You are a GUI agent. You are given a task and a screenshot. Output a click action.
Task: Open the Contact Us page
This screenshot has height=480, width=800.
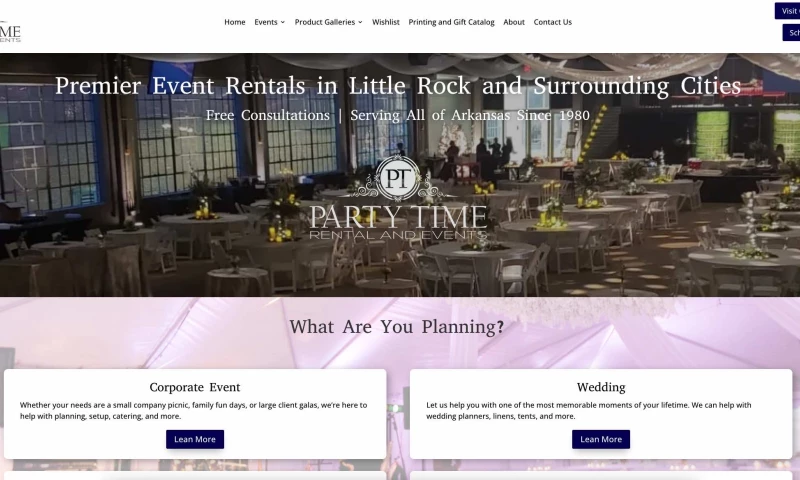pos(553,22)
